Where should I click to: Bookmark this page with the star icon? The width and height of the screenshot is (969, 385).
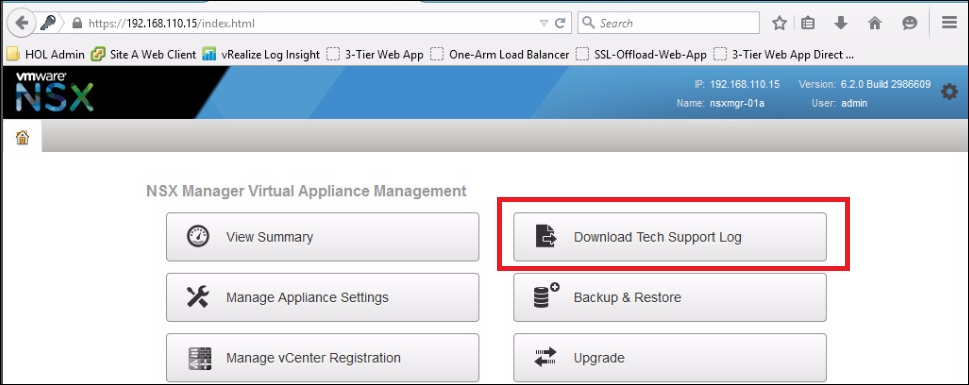[x=779, y=23]
